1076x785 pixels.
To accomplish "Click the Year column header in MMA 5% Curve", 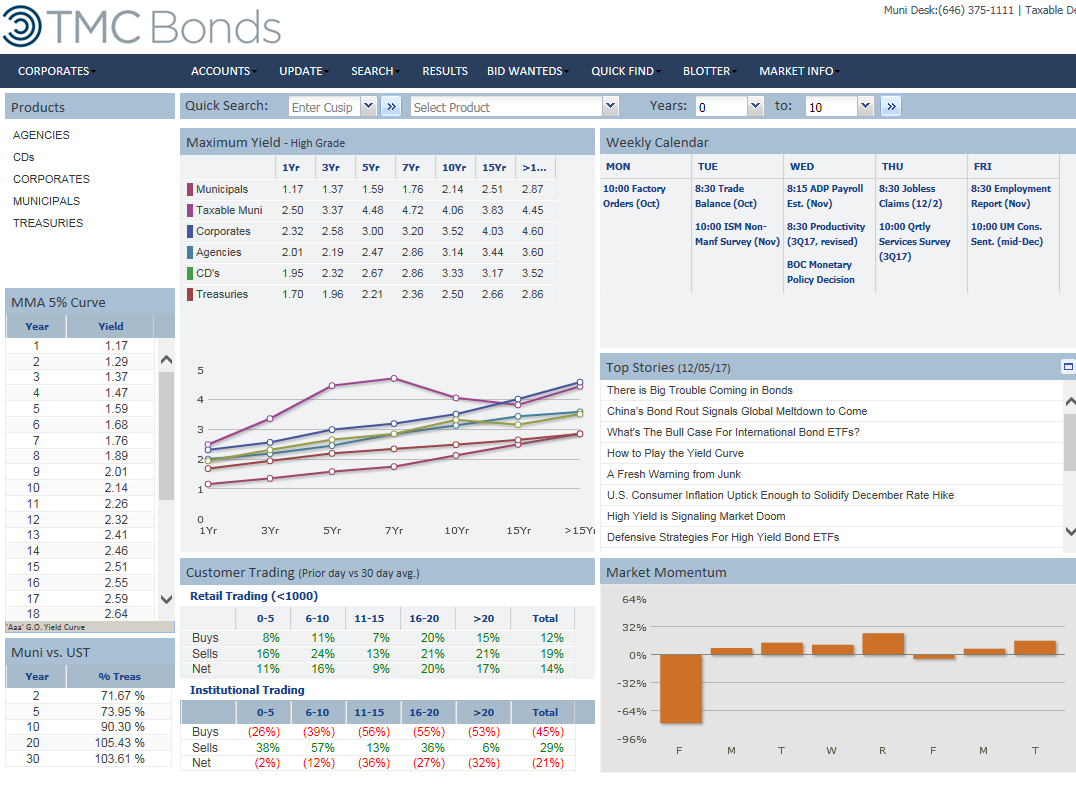I will pos(36,327).
